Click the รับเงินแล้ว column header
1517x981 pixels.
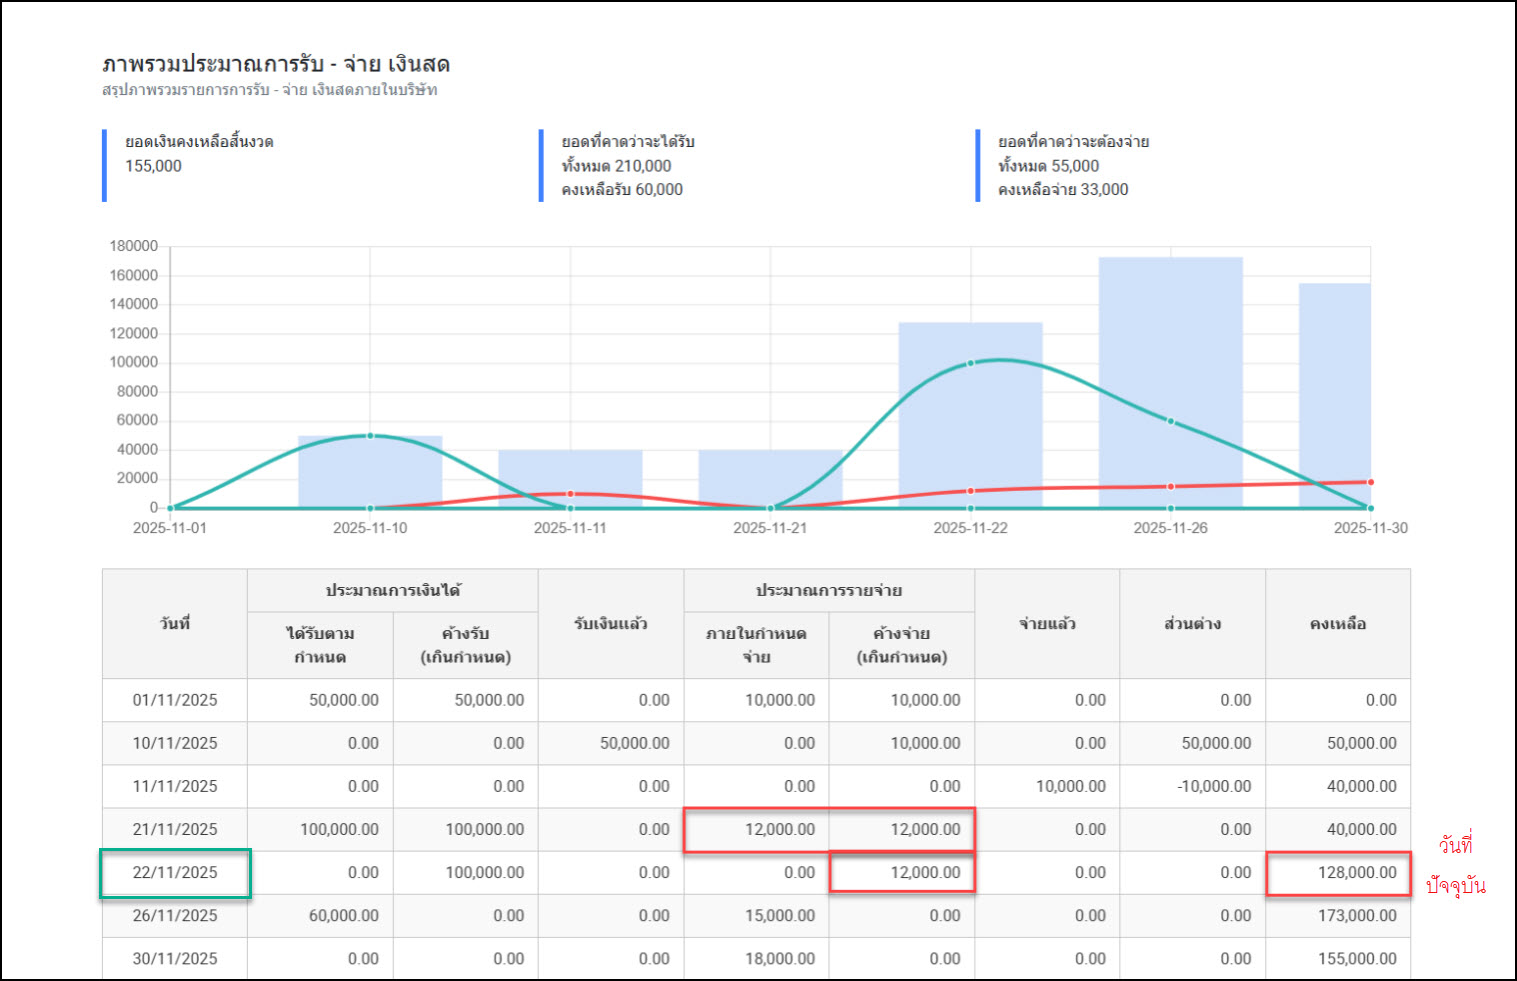610,624
